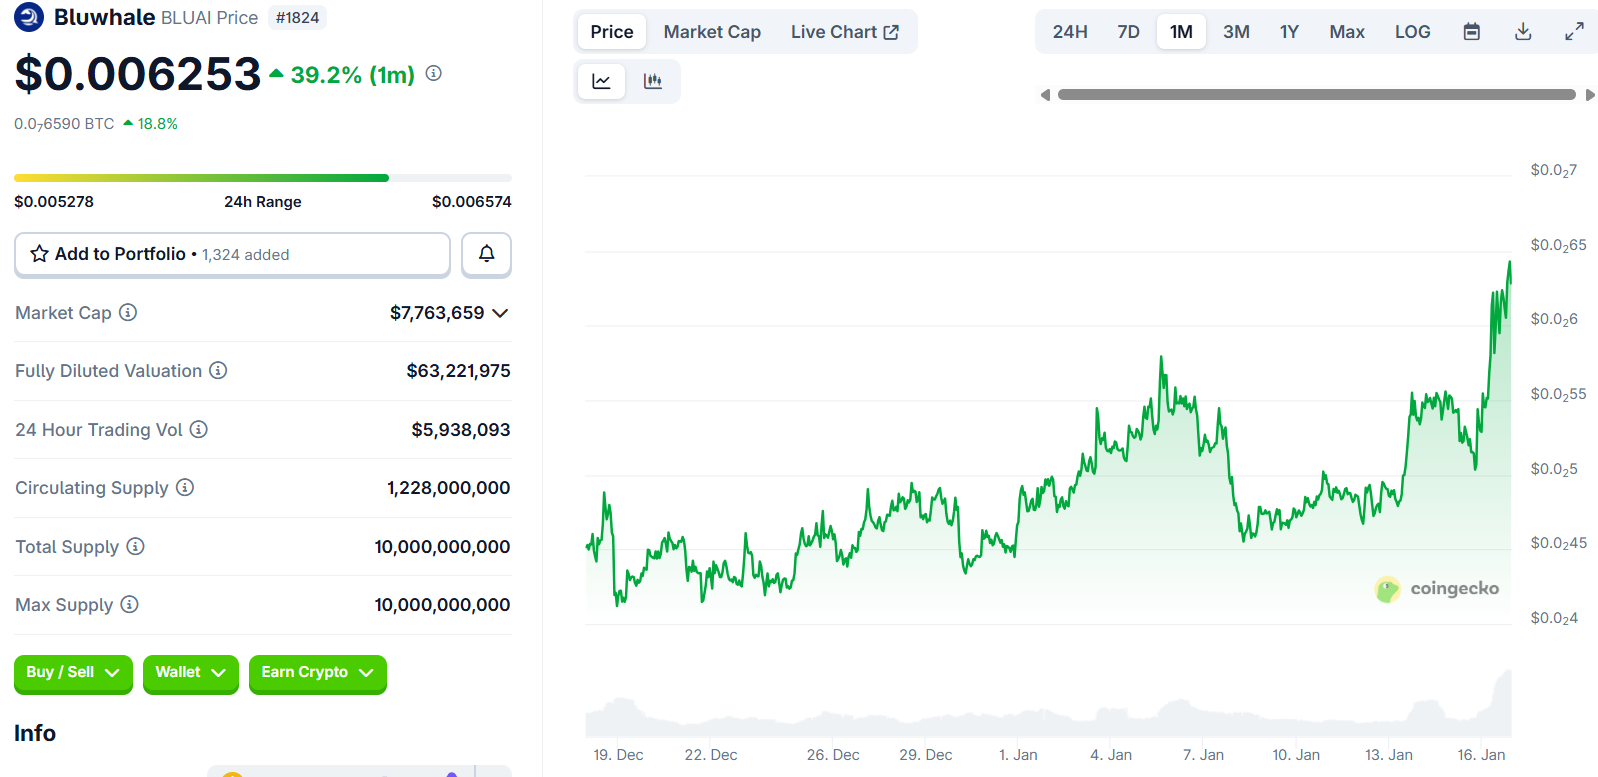The width and height of the screenshot is (1598, 777).
Task: Click the $63,221,975 valuation value
Action: click(x=458, y=371)
